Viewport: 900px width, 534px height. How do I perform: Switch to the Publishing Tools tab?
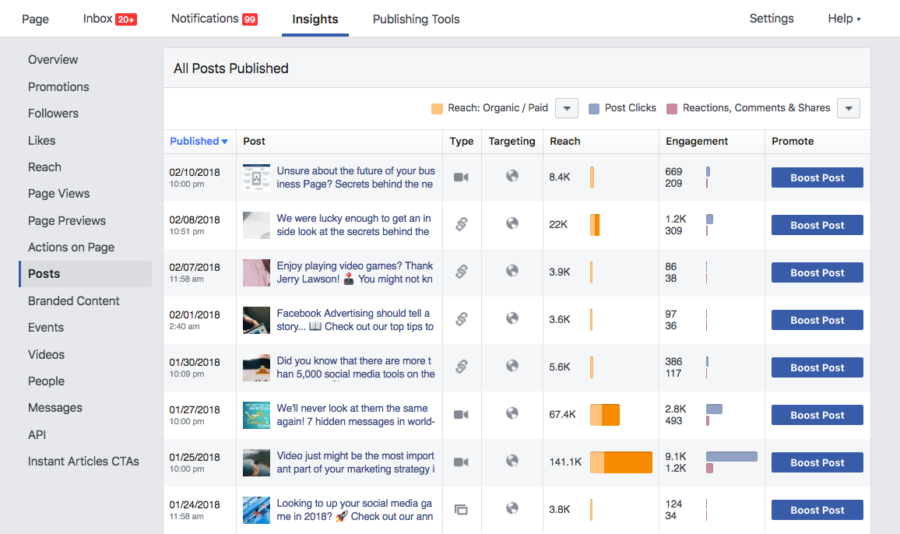click(x=416, y=19)
